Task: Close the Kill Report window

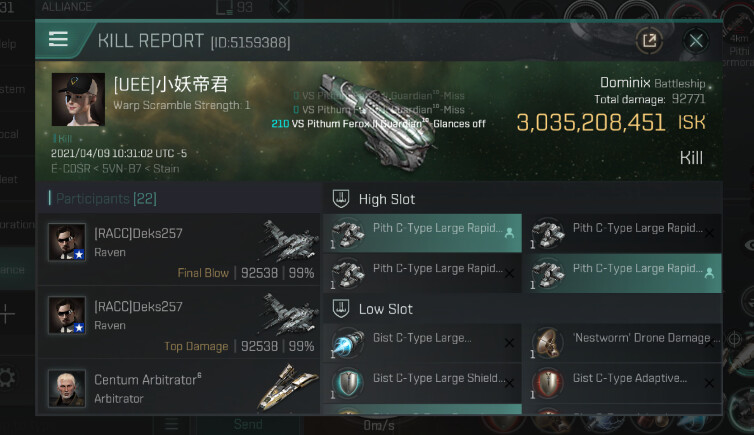Action: [696, 41]
